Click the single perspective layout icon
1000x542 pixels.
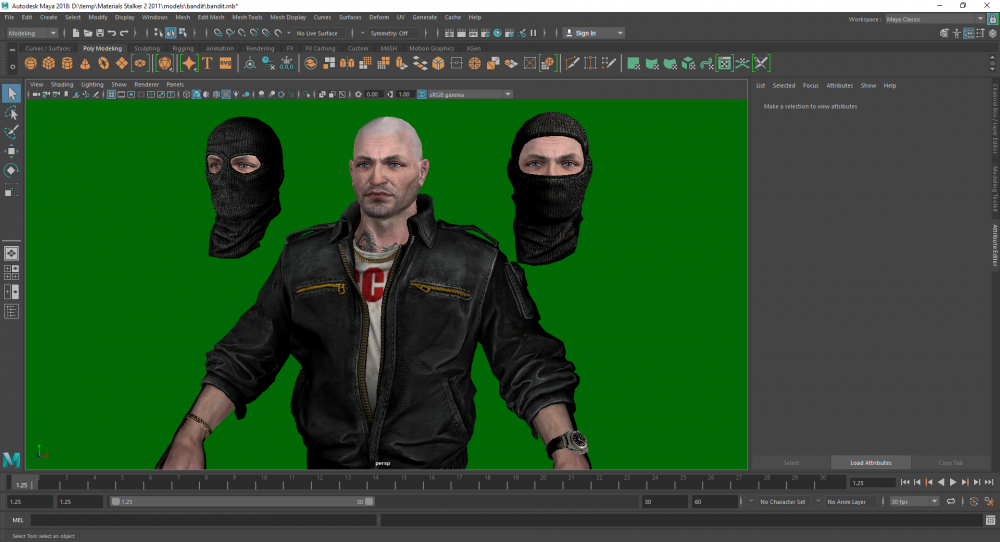click(11, 253)
